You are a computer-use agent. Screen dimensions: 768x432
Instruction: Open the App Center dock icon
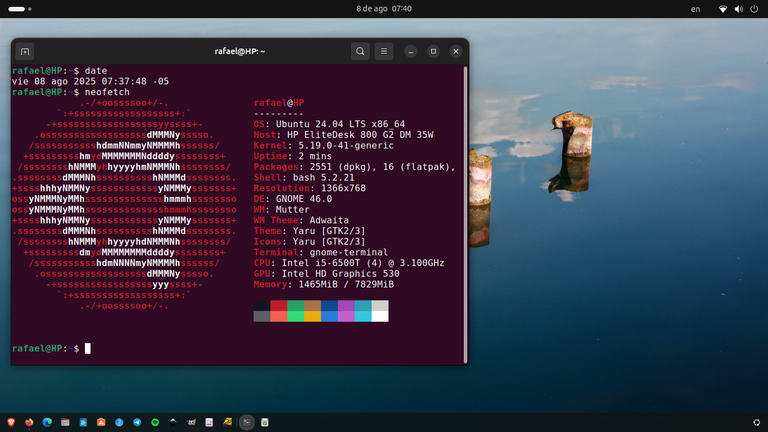coord(101,422)
